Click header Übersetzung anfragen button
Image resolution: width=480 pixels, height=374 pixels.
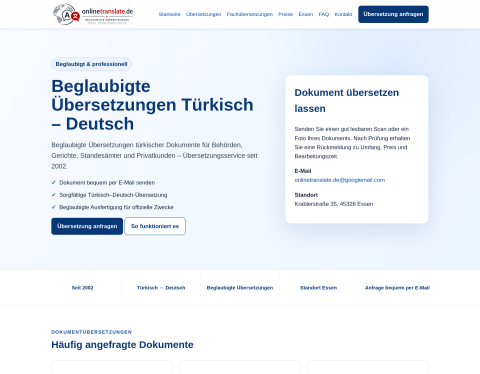point(393,14)
